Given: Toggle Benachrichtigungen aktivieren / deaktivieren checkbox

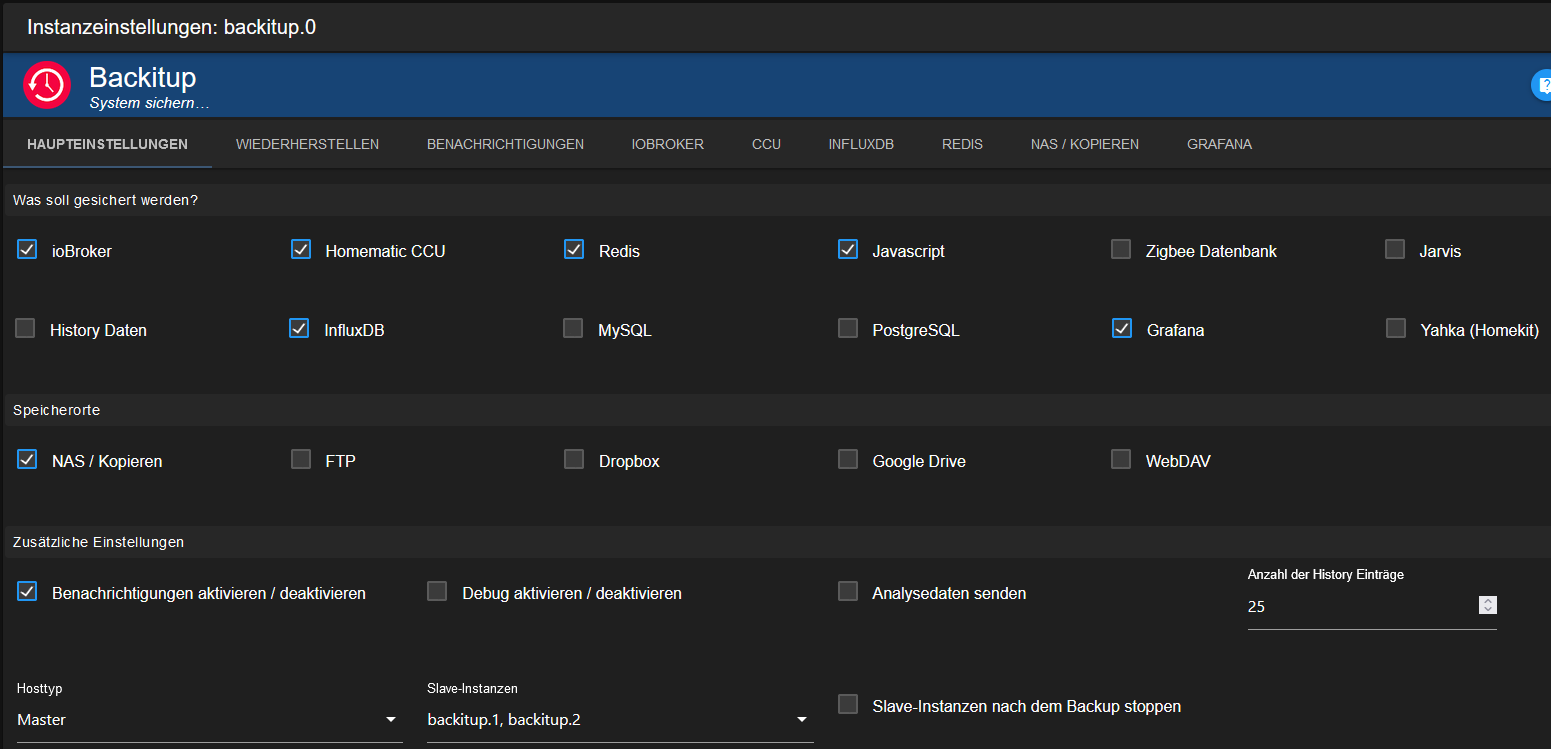Looking at the screenshot, I should [27, 592].
